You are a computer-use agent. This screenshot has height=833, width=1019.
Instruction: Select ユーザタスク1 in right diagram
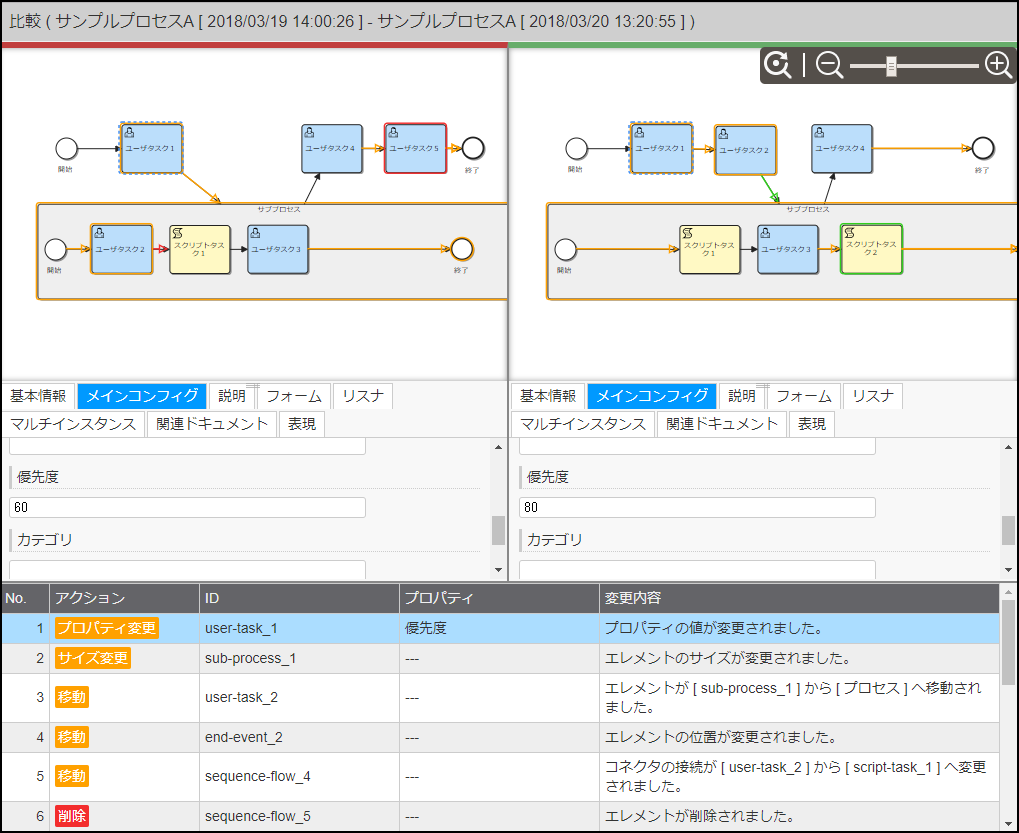click(x=662, y=148)
